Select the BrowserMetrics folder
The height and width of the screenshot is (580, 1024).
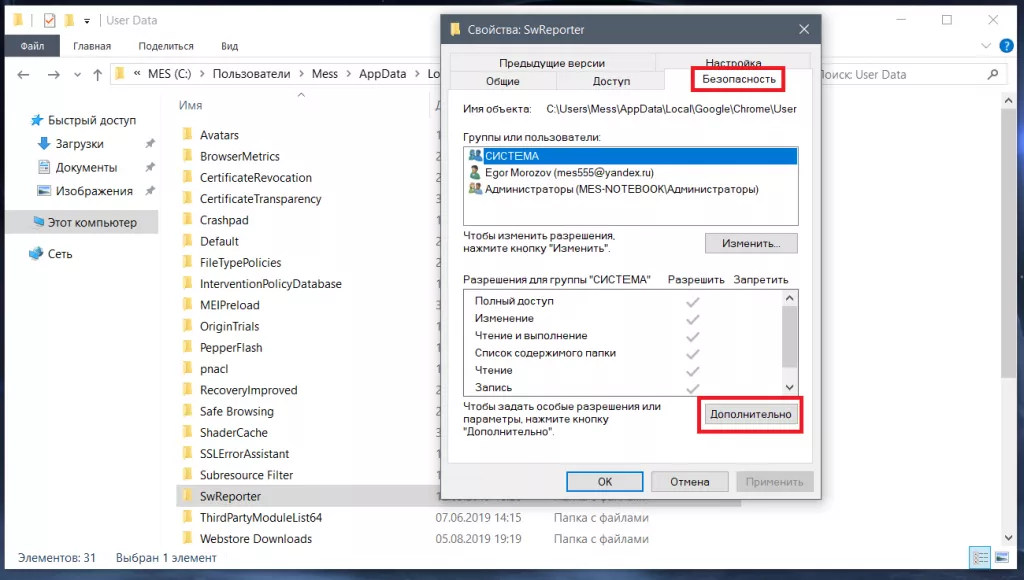tap(239, 156)
